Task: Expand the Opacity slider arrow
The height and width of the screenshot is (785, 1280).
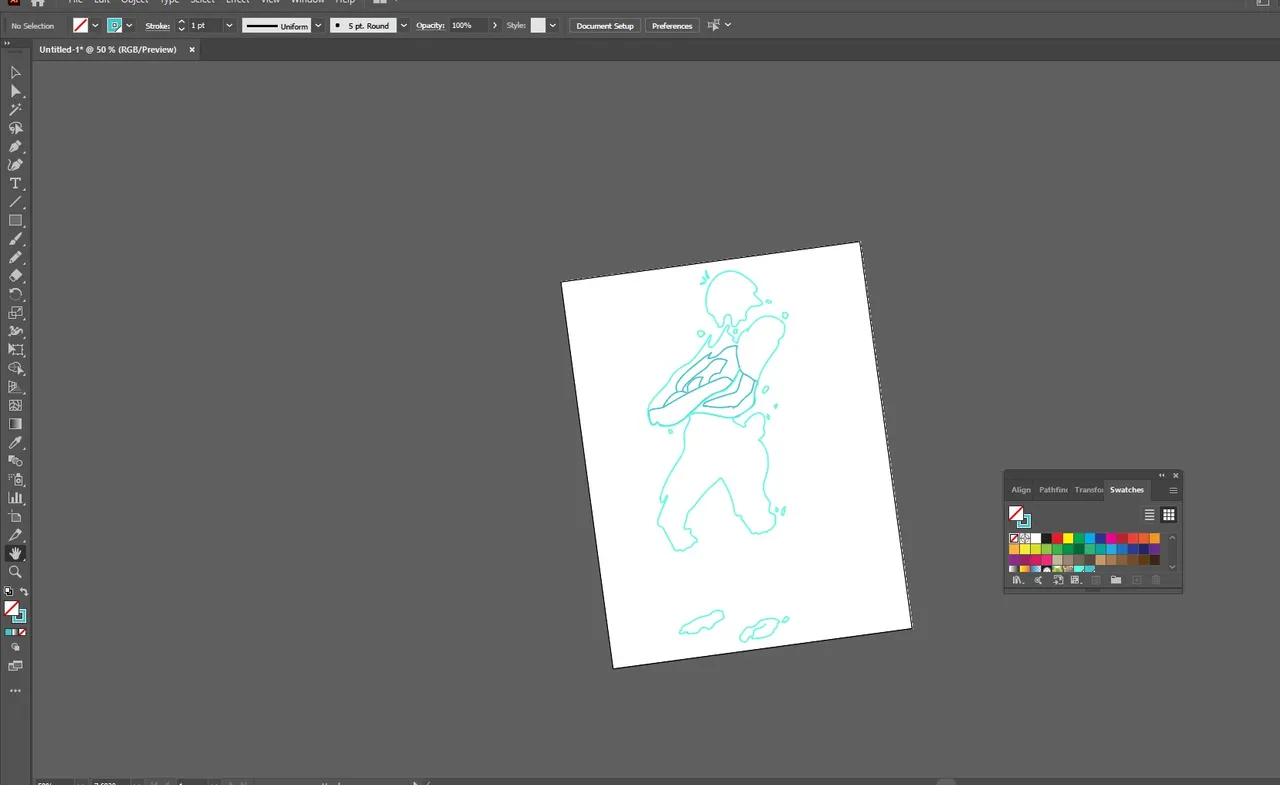Action: (494, 25)
